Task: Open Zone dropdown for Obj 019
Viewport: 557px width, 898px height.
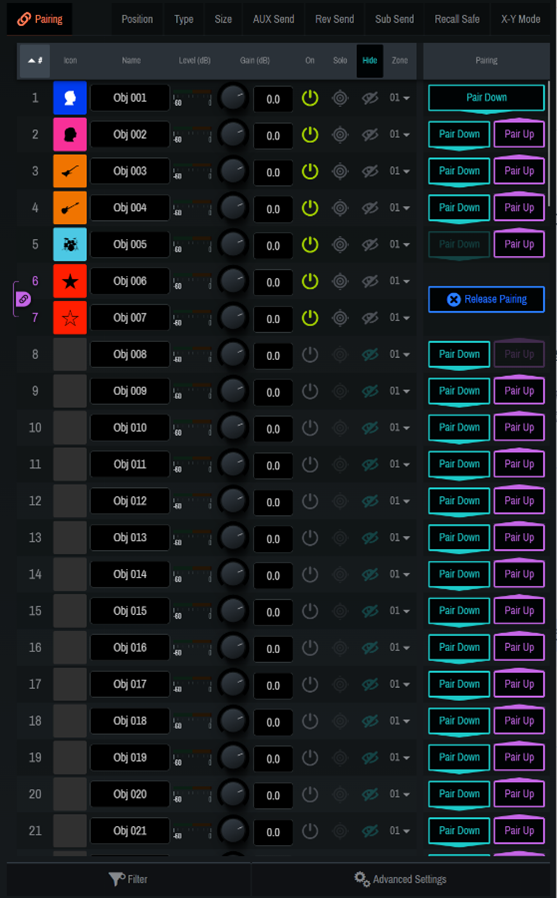Action: coord(400,758)
